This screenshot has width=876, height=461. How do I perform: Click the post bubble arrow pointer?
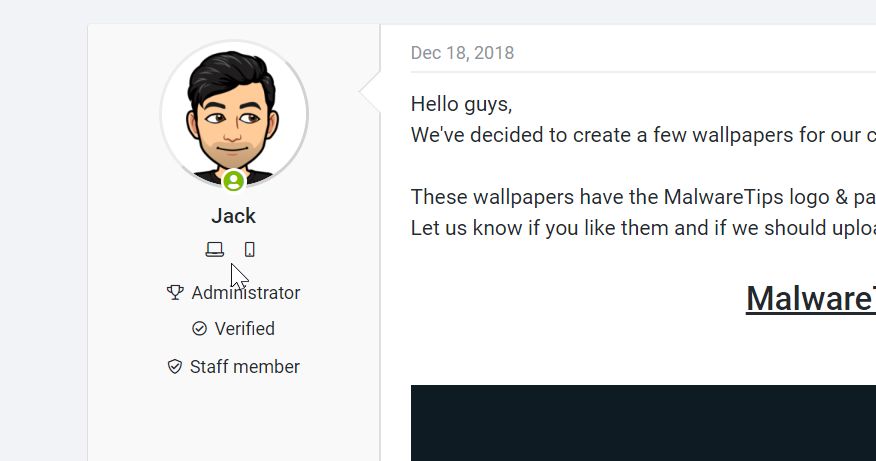370,92
